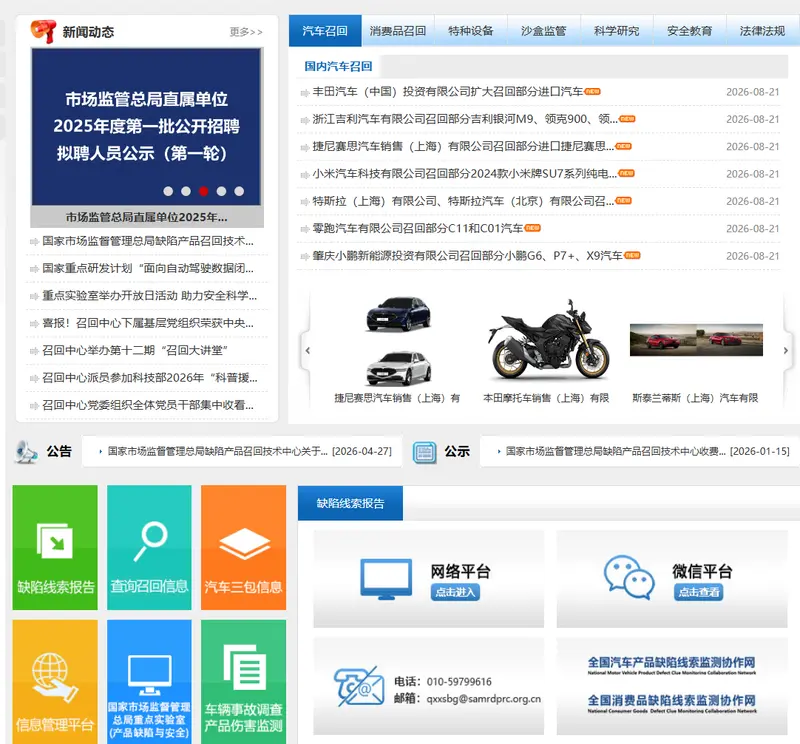Open news item 重点实验室举办开放日活动
This screenshot has width=800, height=744.
point(149,295)
